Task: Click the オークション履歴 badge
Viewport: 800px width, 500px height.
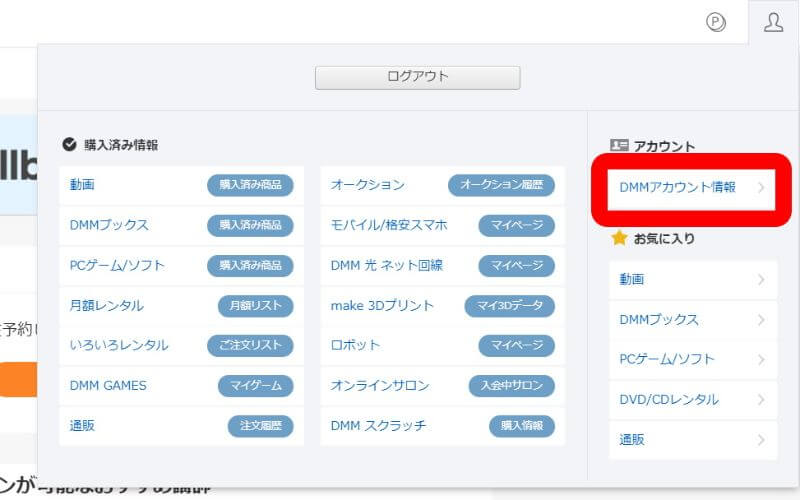Action: [501, 185]
